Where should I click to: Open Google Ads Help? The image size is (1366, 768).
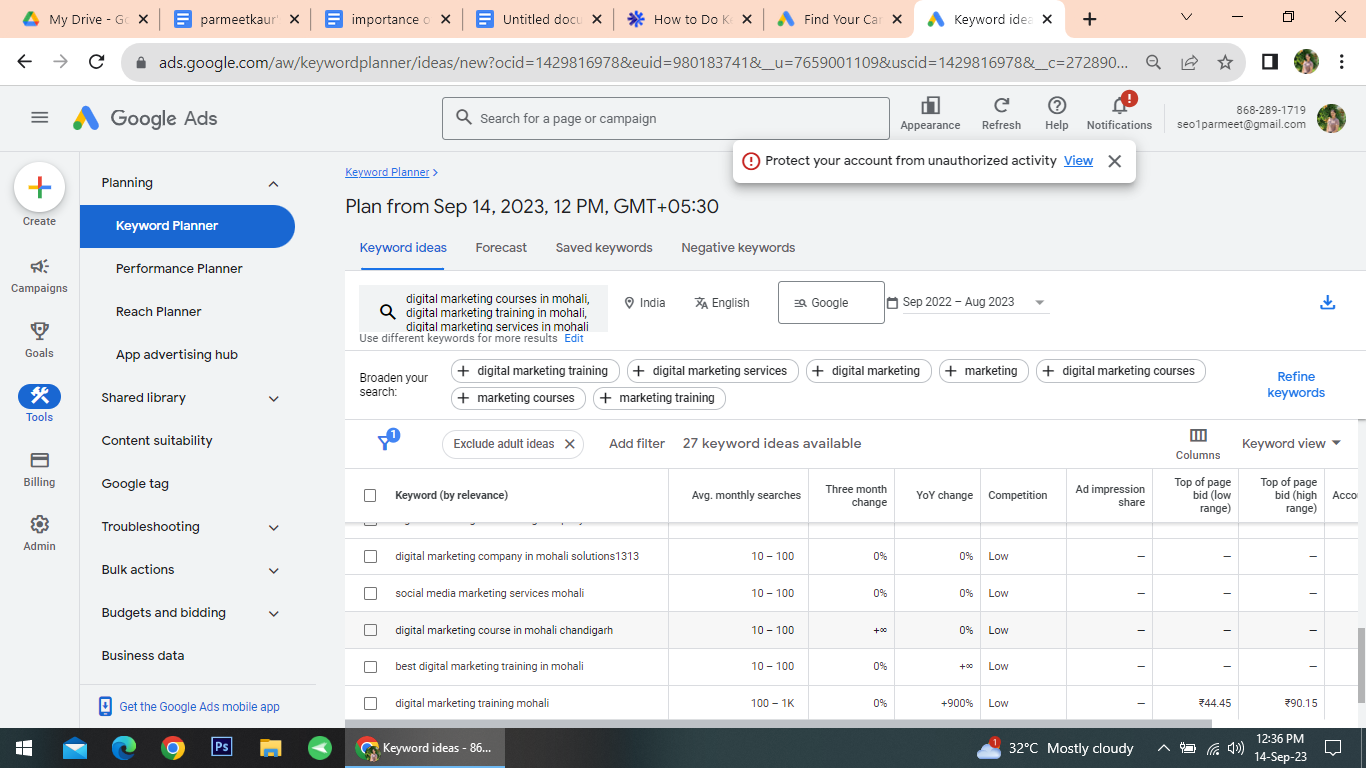1057,113
